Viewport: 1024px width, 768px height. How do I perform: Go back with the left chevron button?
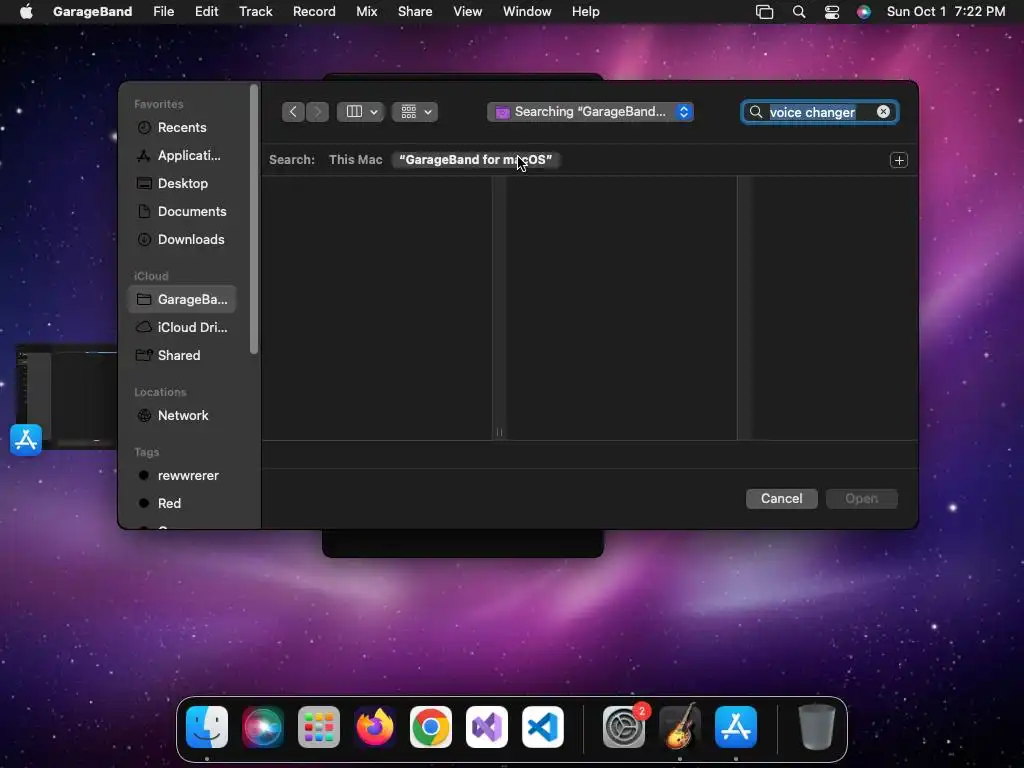pos(293,112)
